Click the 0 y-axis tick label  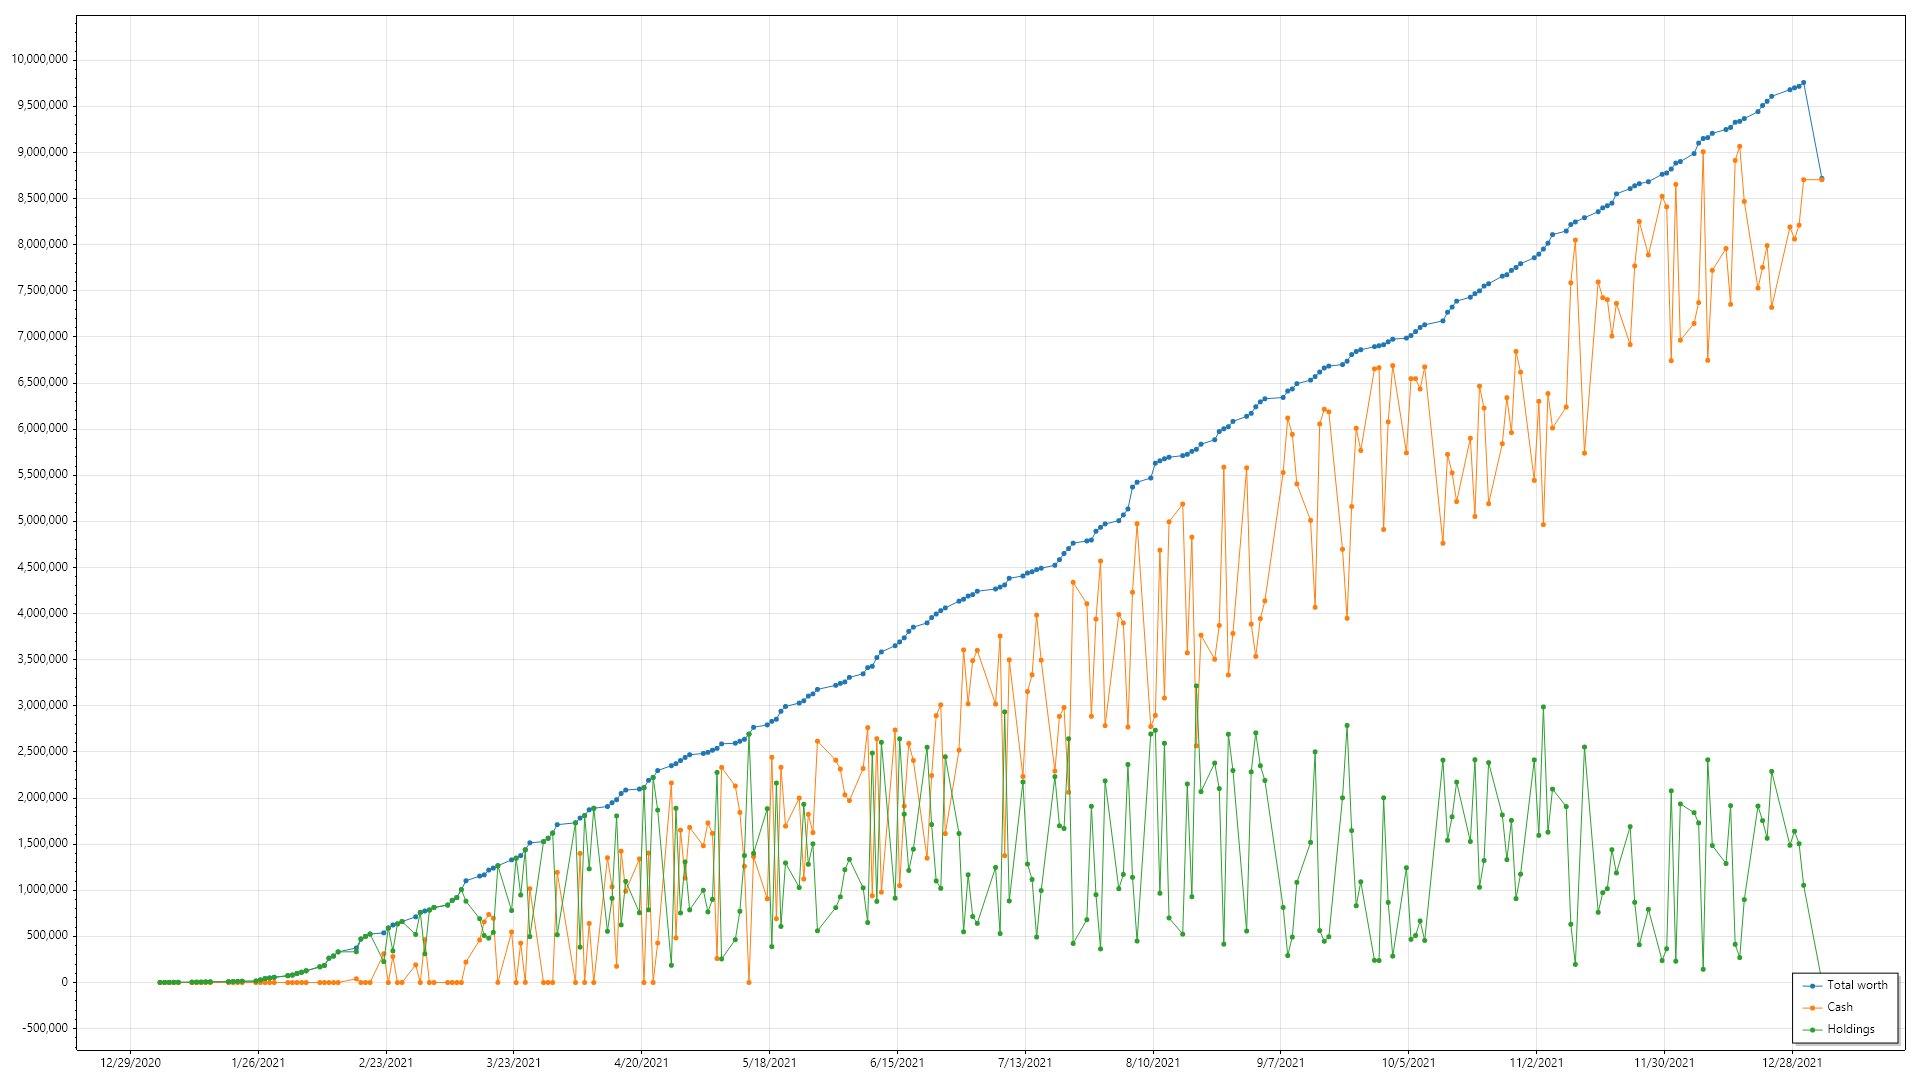65,982
